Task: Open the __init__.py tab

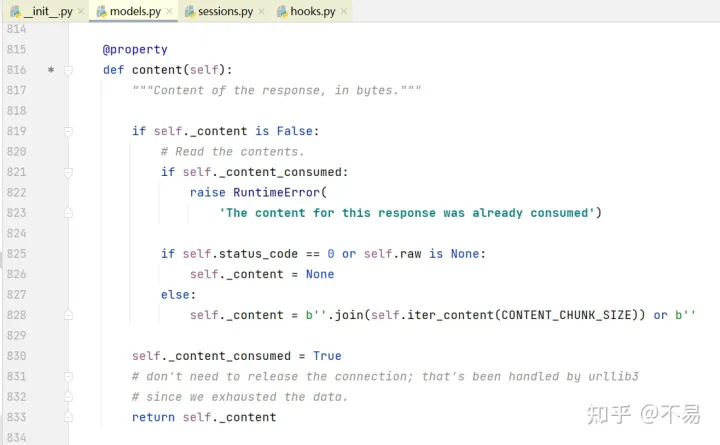Action: coord(46,11)
